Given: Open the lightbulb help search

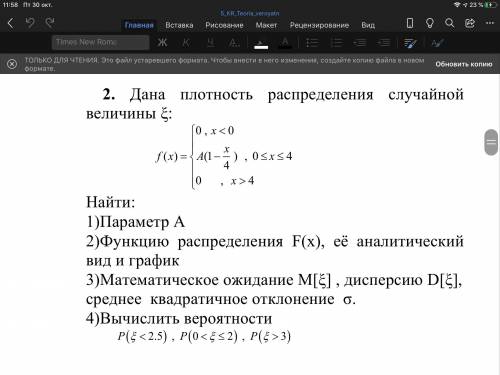Looking at the screenshot, I should 430,23.
